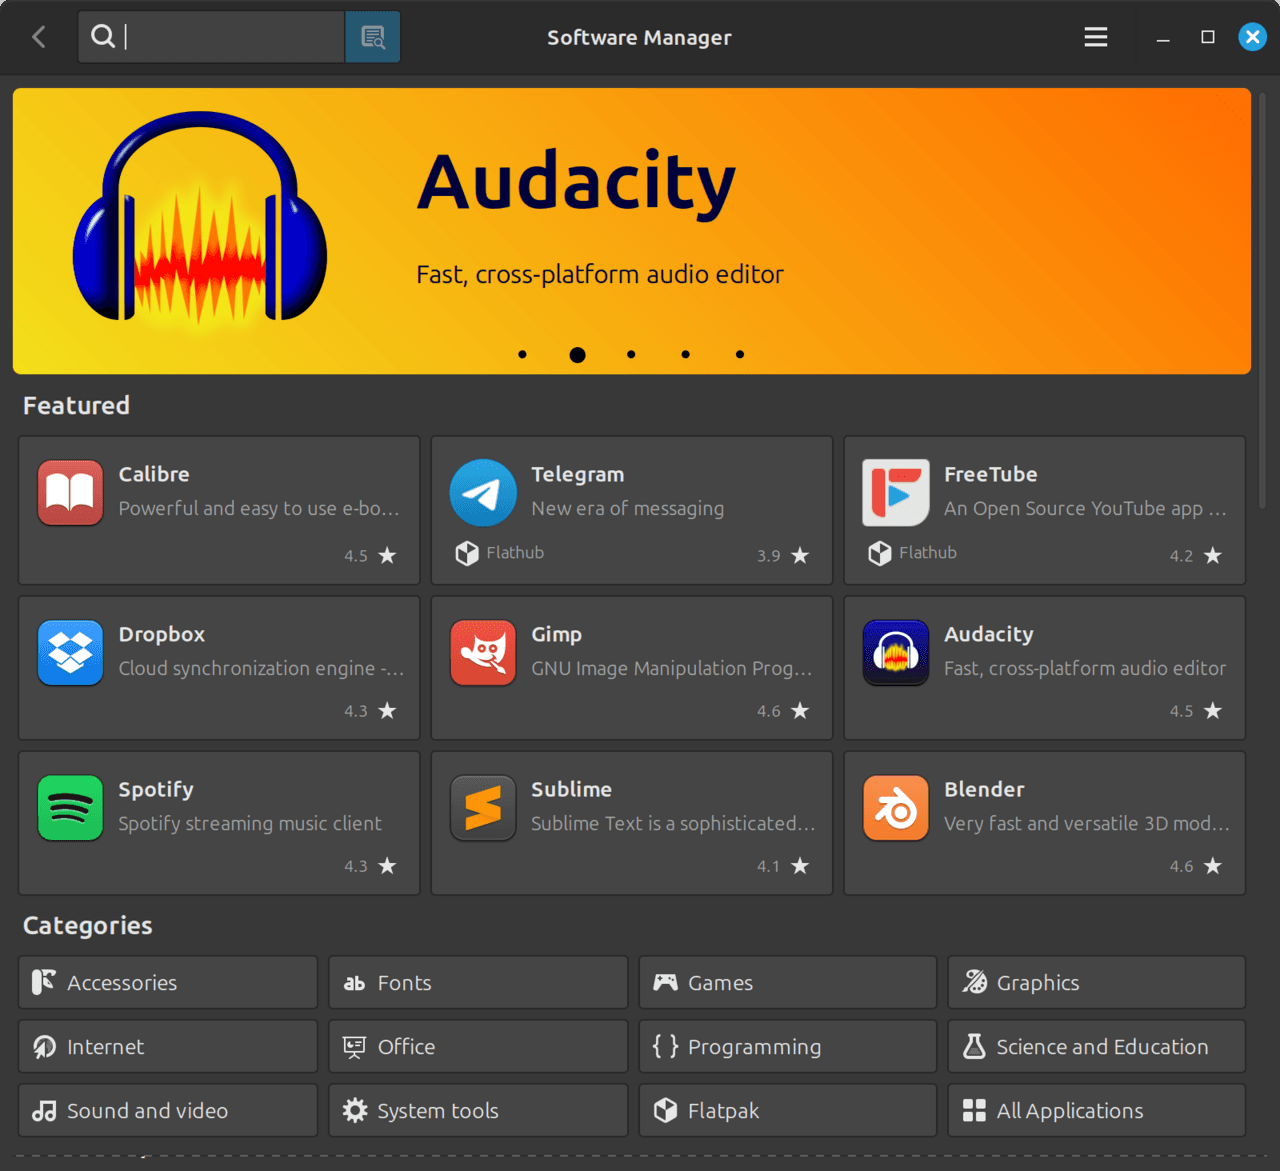Select the fifth banner slide dot

coord(740,354)
